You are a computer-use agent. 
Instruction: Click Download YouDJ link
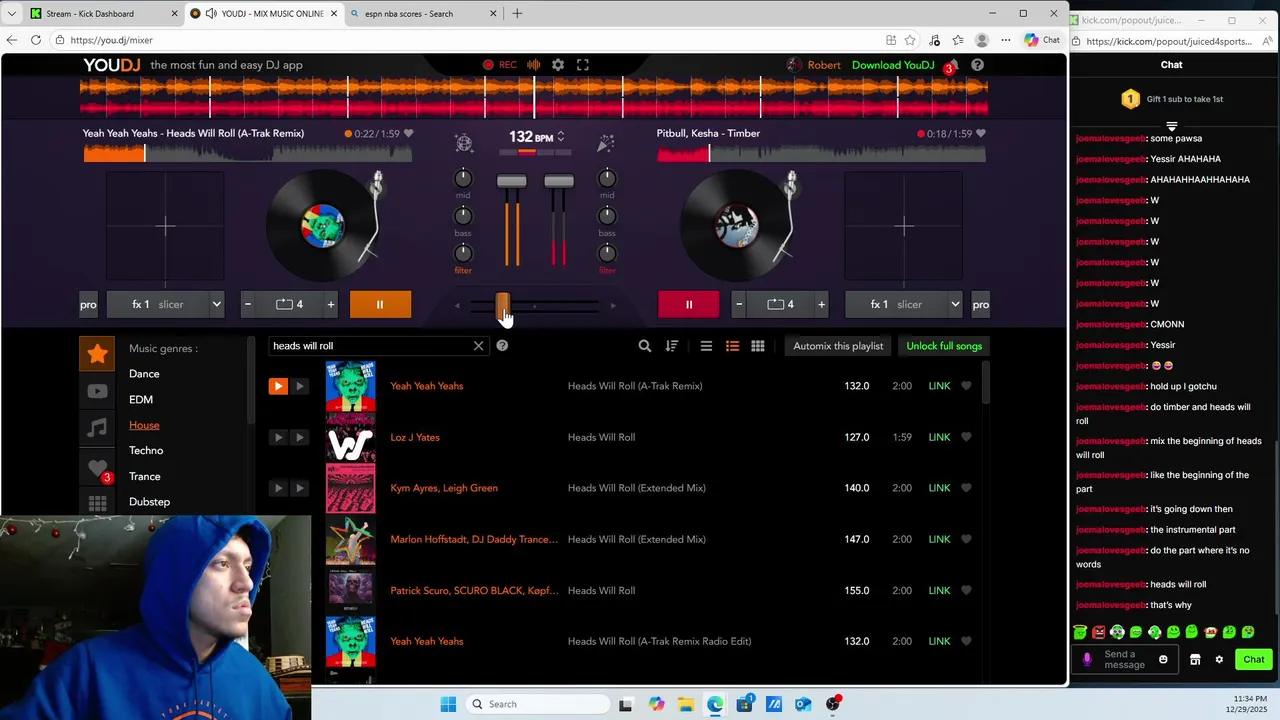893,65
